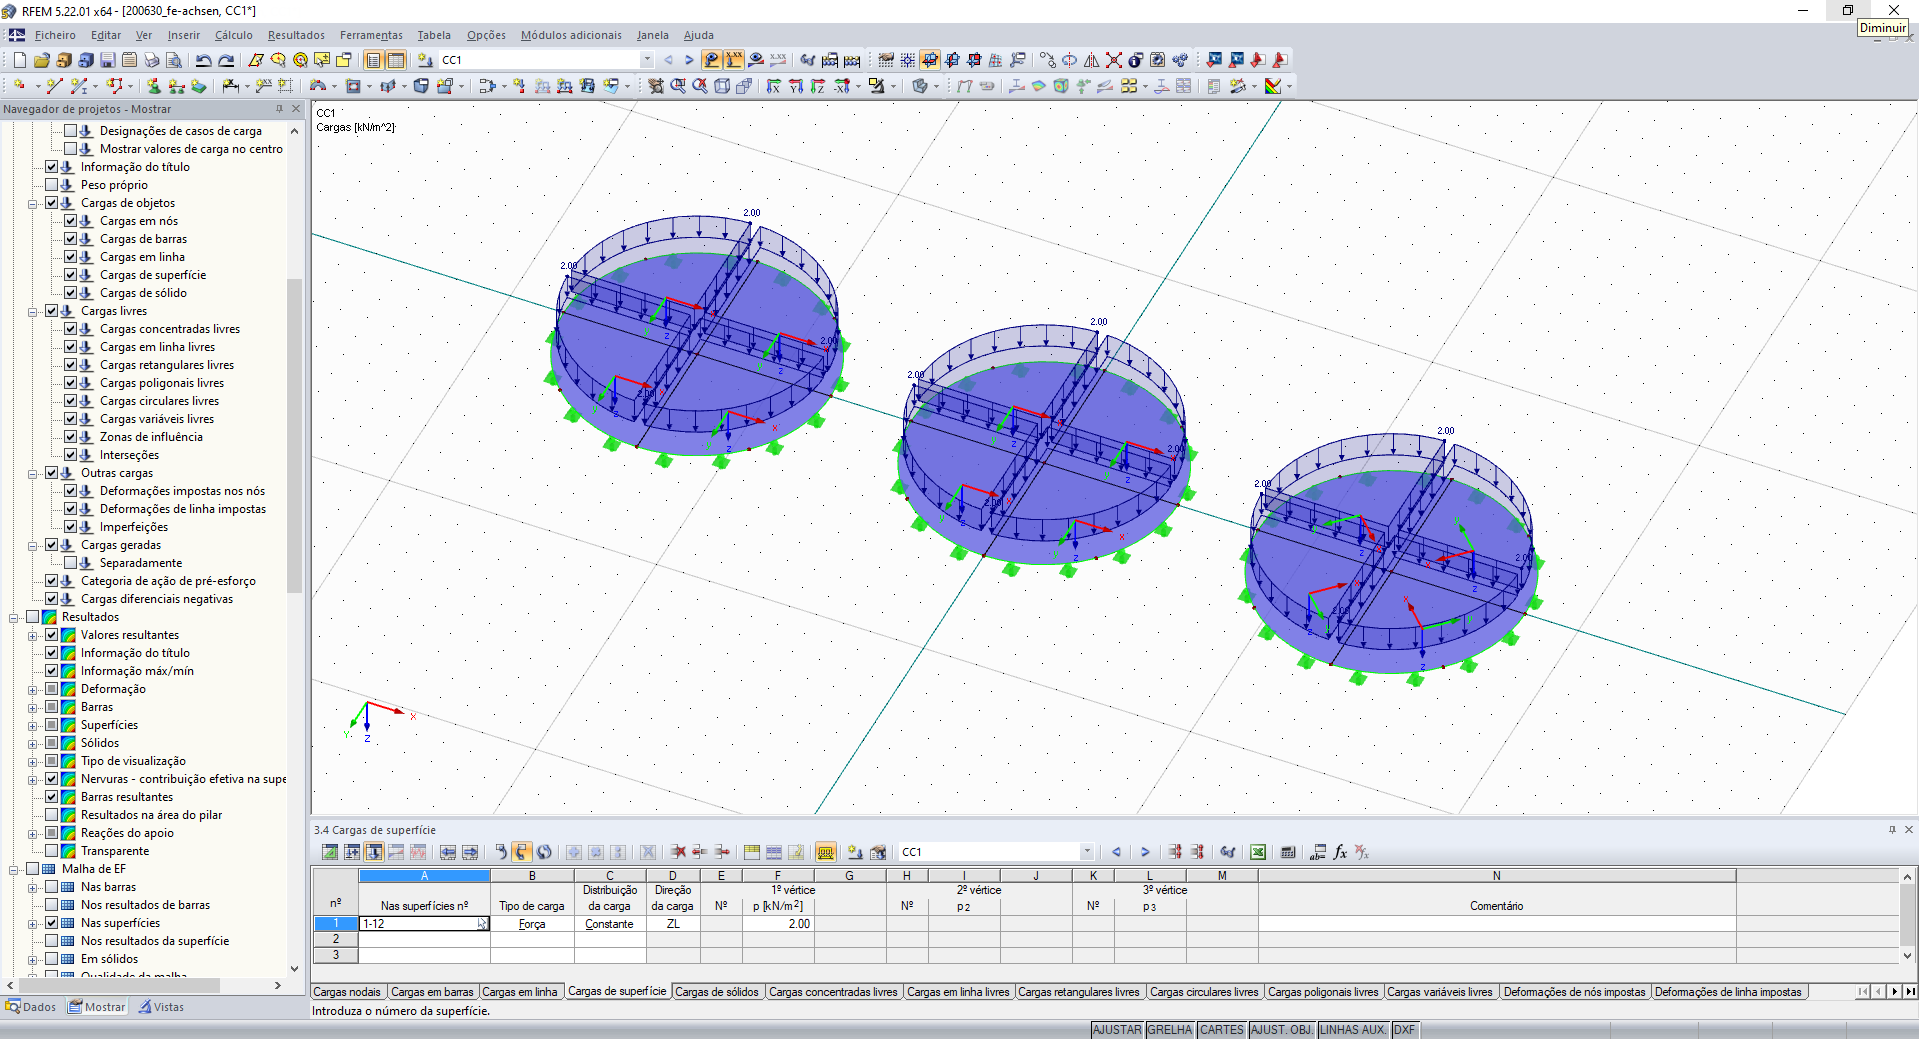Open the Ferramentas menu
The width and height of the screenshot is (1919, 1039).
coord(371,35)
